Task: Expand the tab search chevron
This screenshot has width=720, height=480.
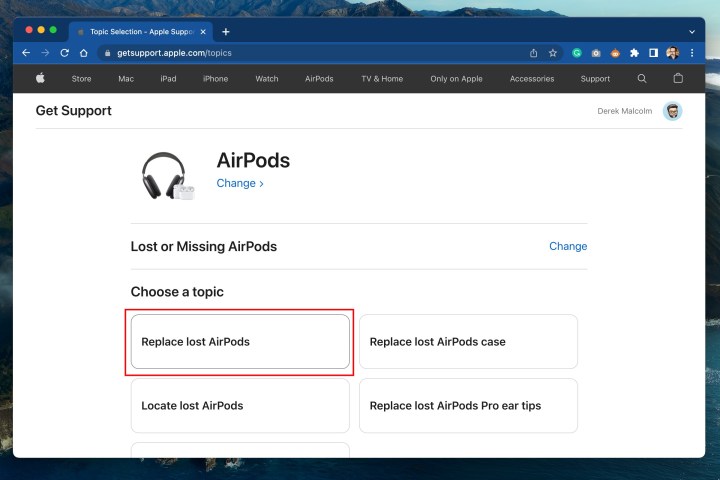Action: (x=692, y=32)
